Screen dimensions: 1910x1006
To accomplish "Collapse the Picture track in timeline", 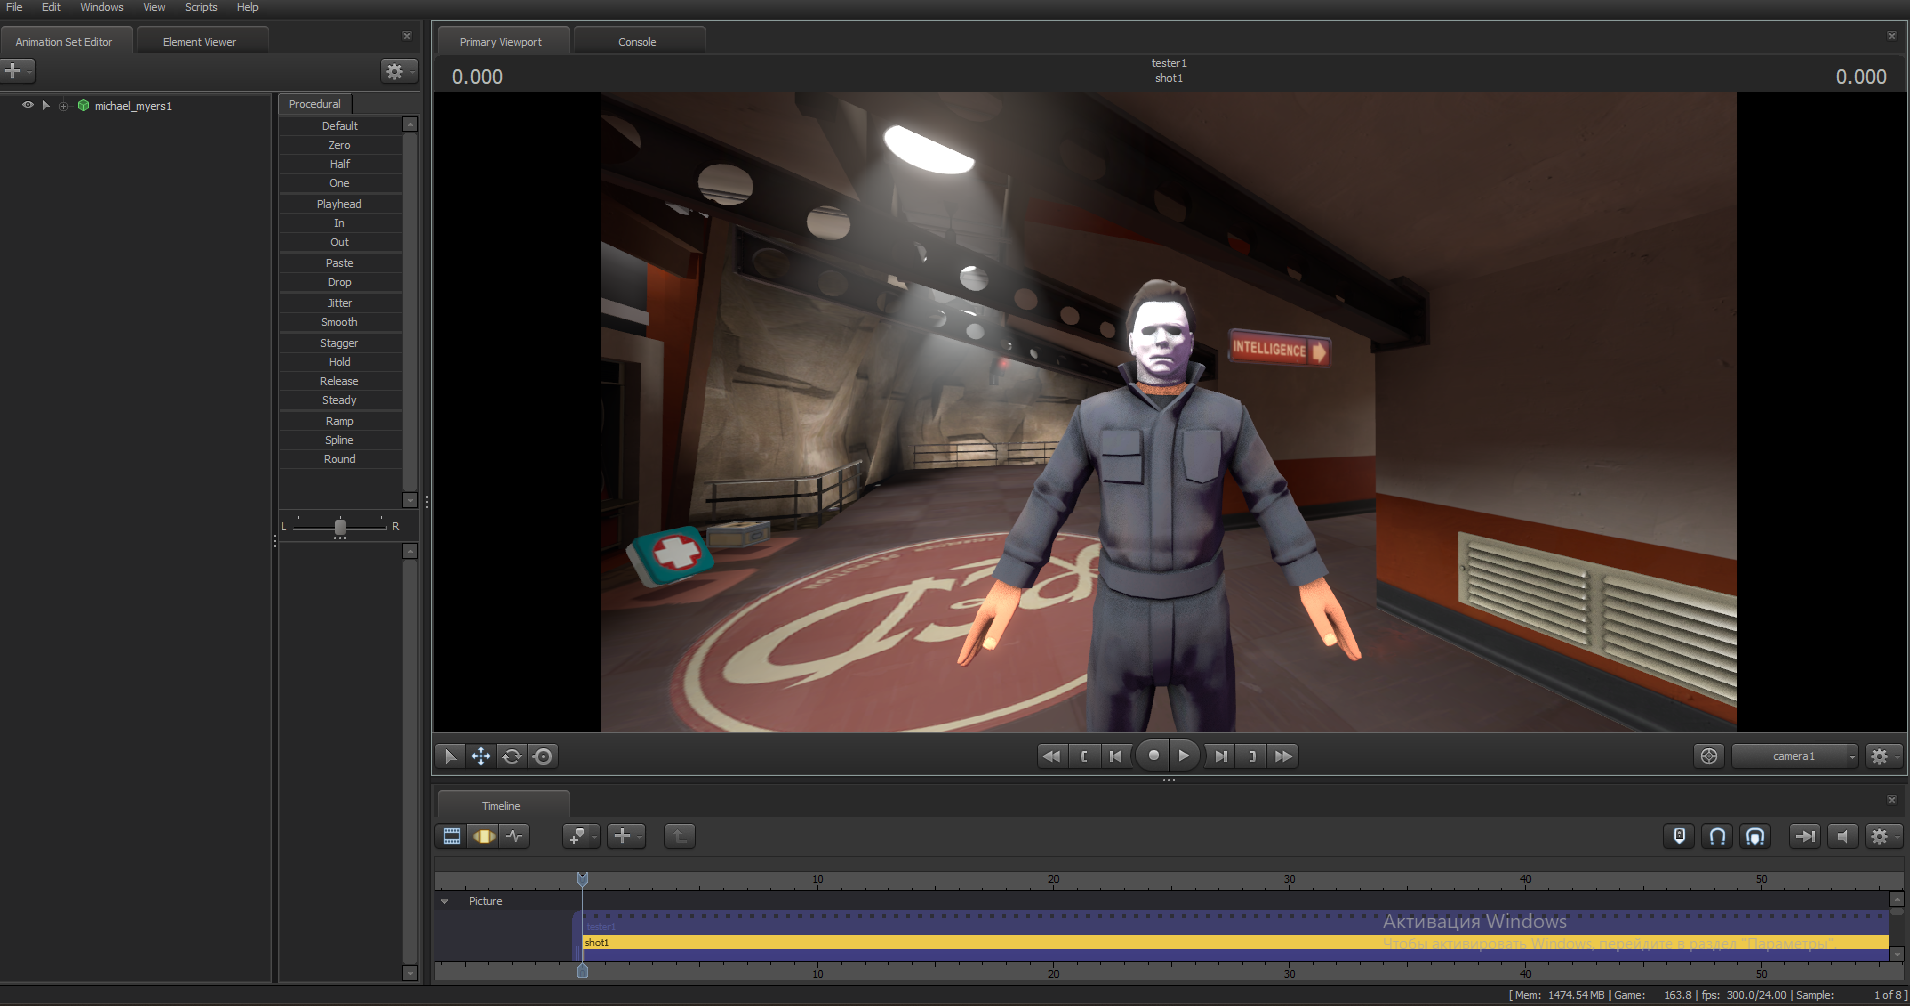I will coord(445,902).
